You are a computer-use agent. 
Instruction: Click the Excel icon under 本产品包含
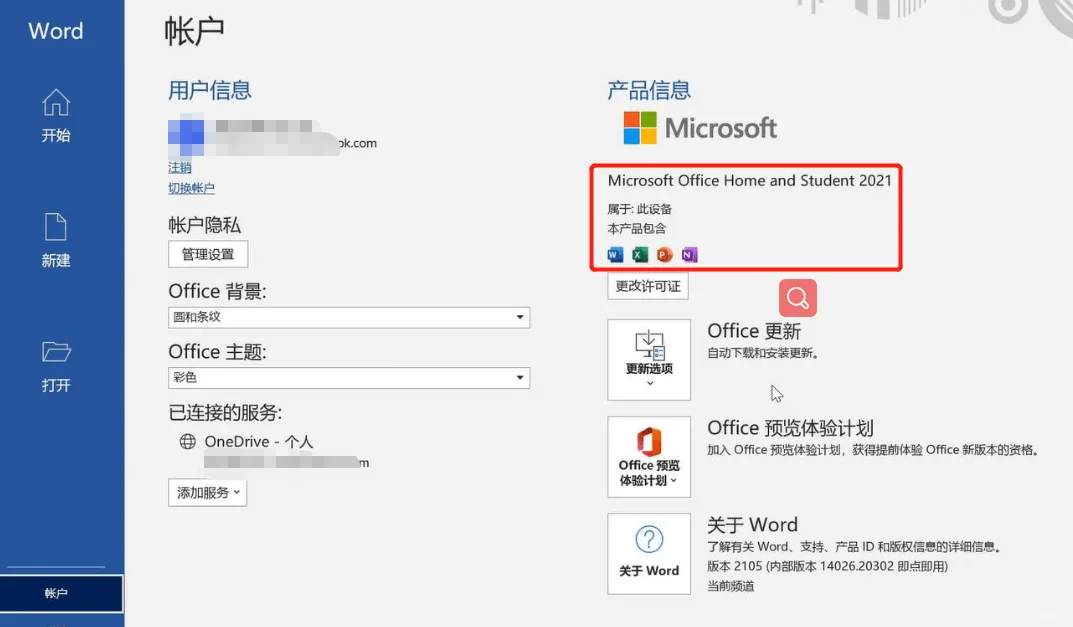(x=639, y=255)
